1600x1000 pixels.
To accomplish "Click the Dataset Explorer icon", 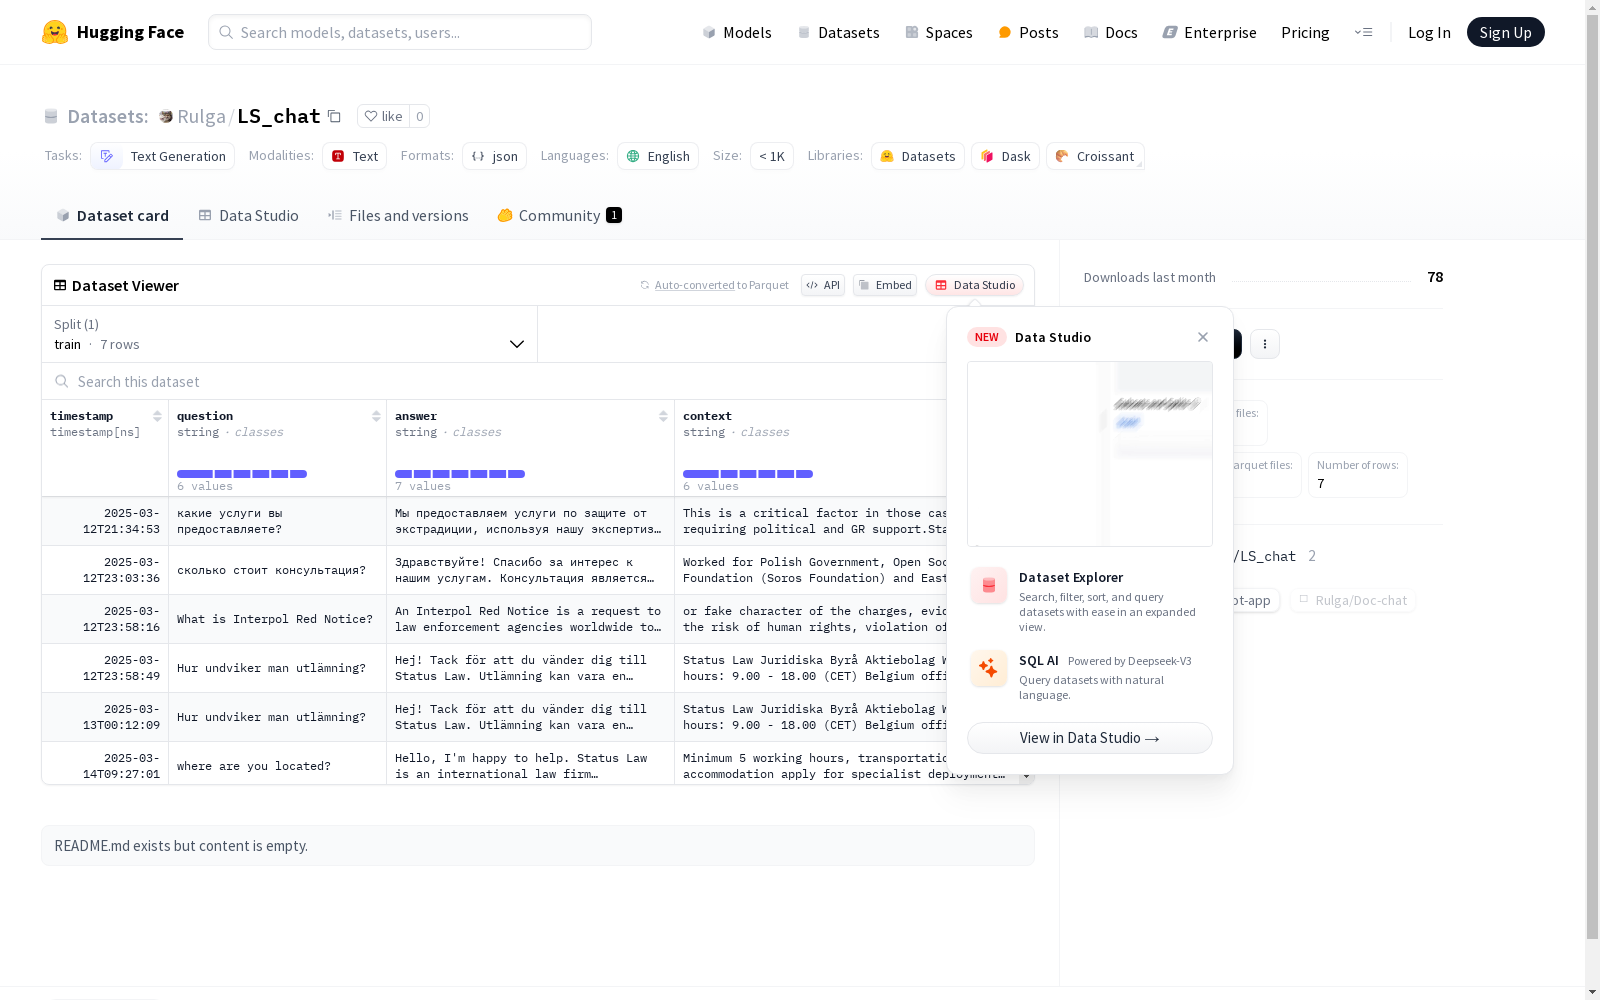I will coord(989,586).
